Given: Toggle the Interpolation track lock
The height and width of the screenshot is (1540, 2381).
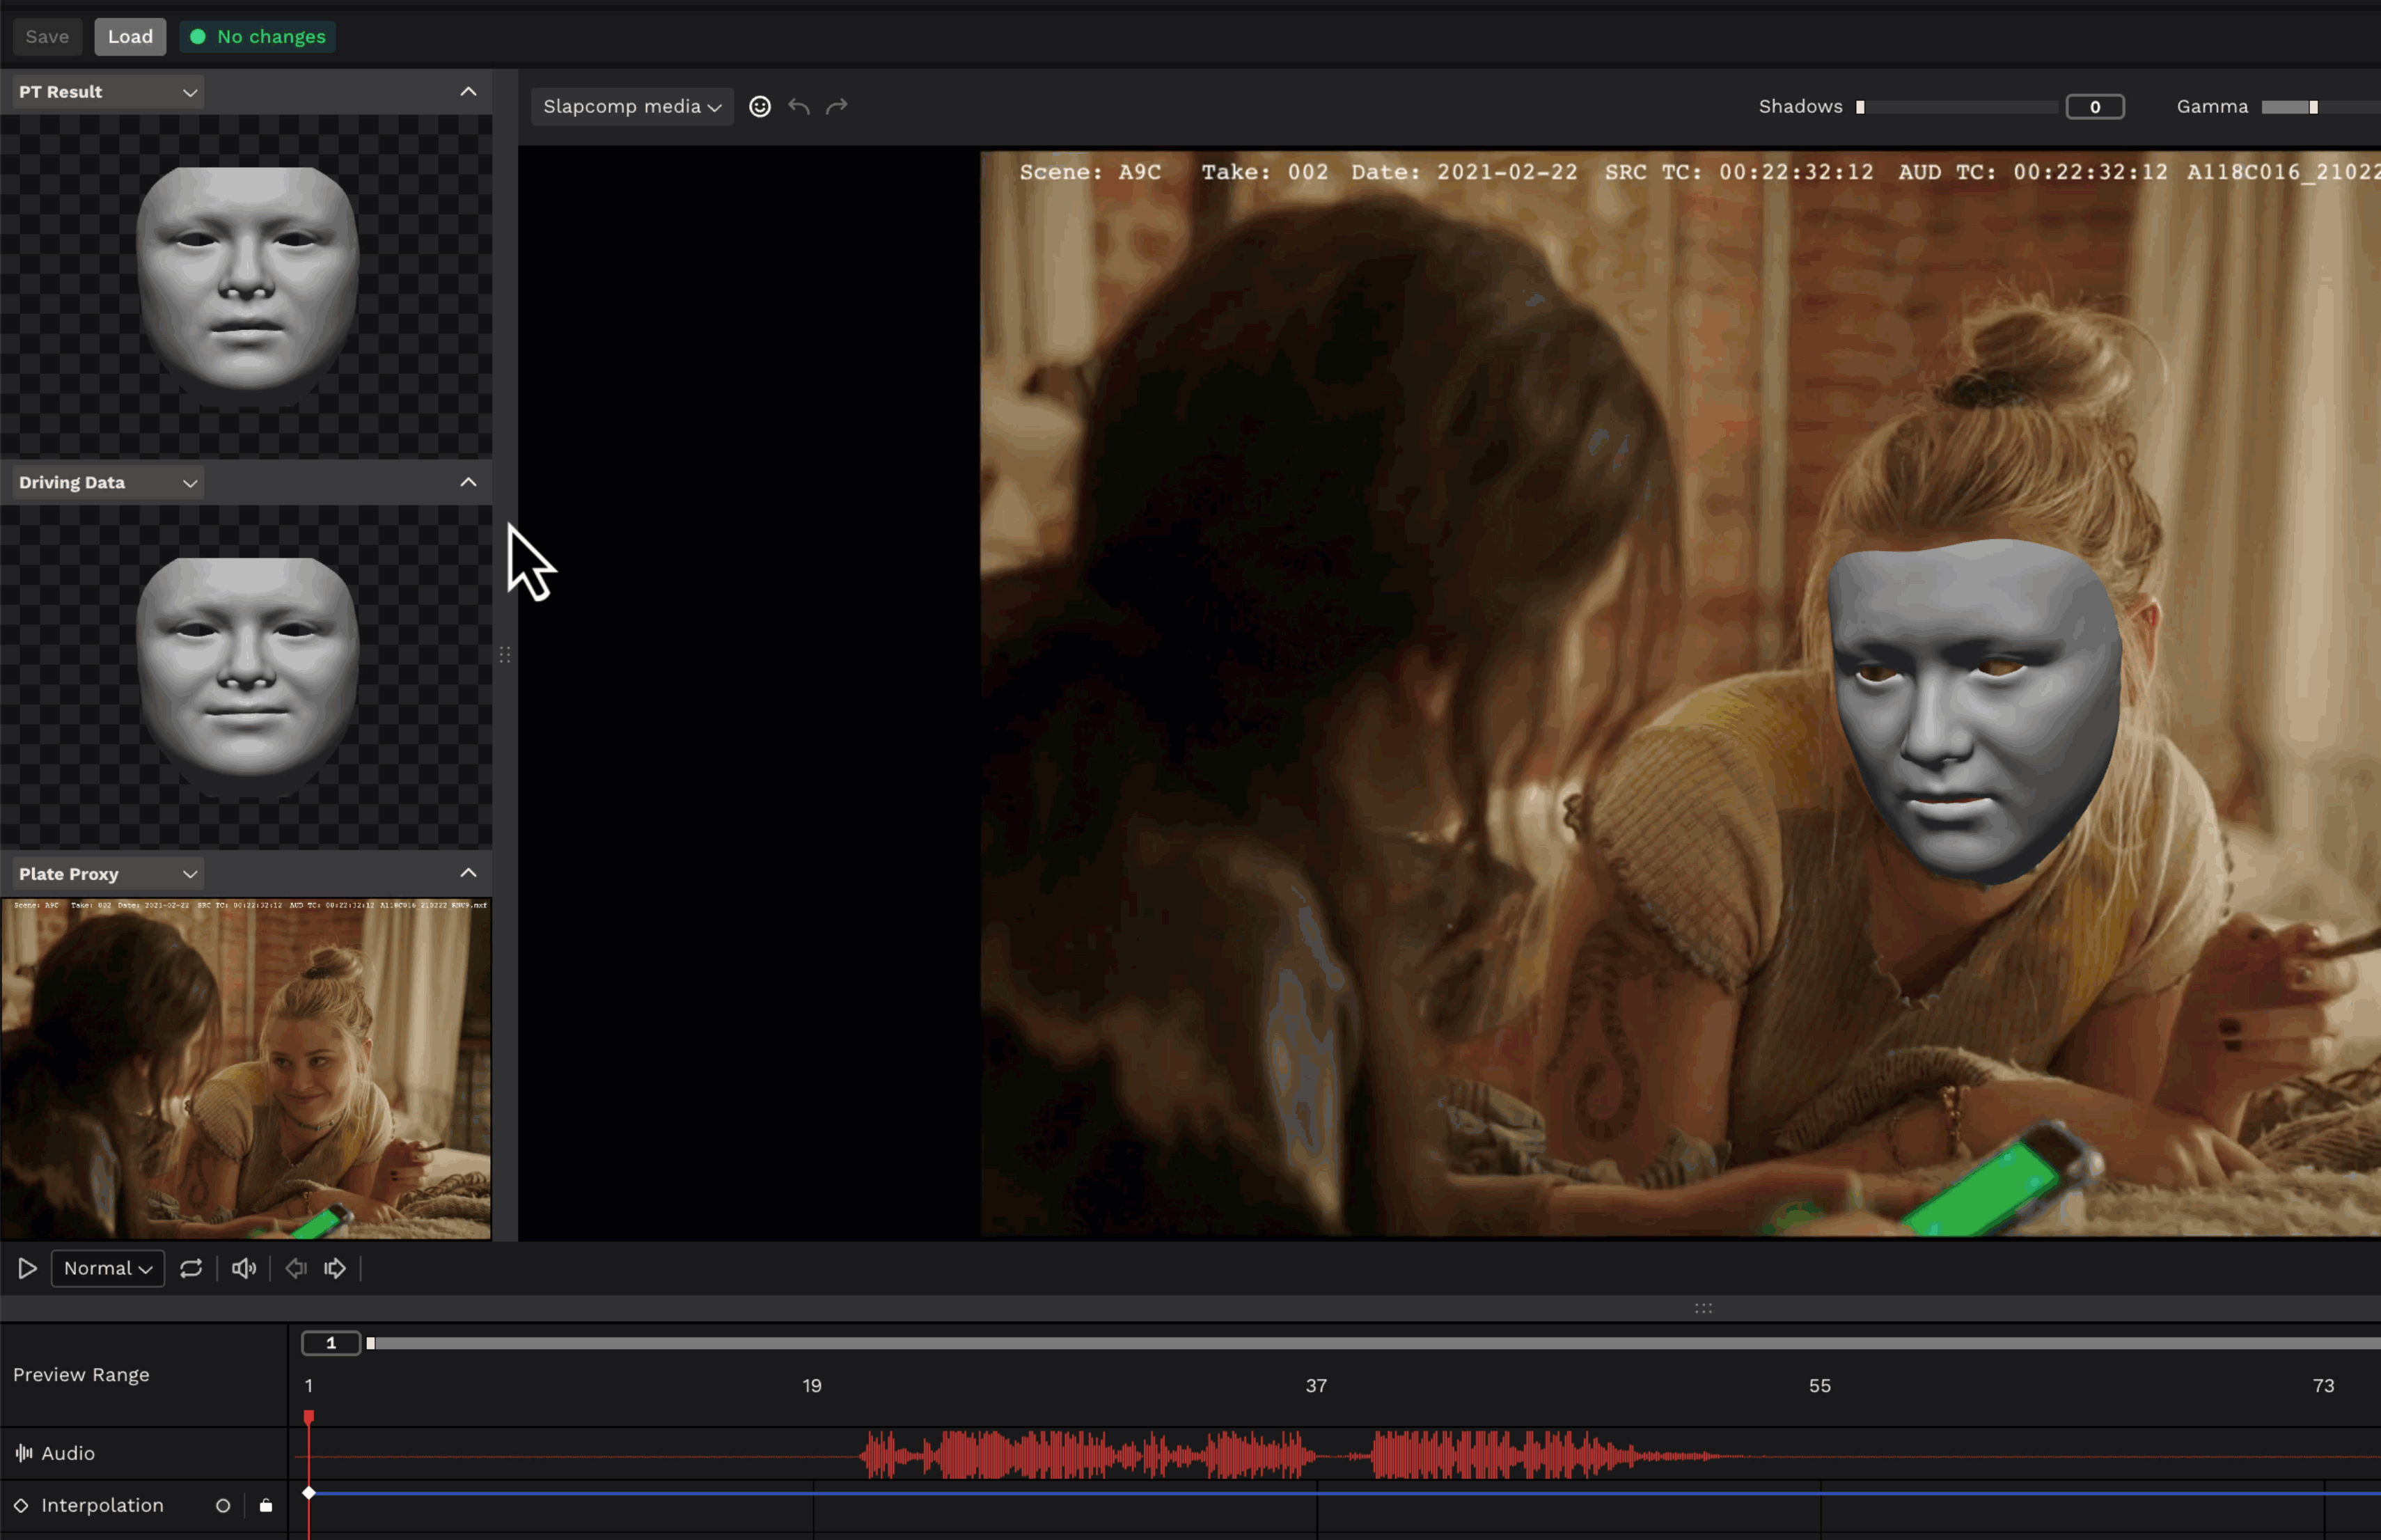Looking at the screenshot, I should point(266,1505).
